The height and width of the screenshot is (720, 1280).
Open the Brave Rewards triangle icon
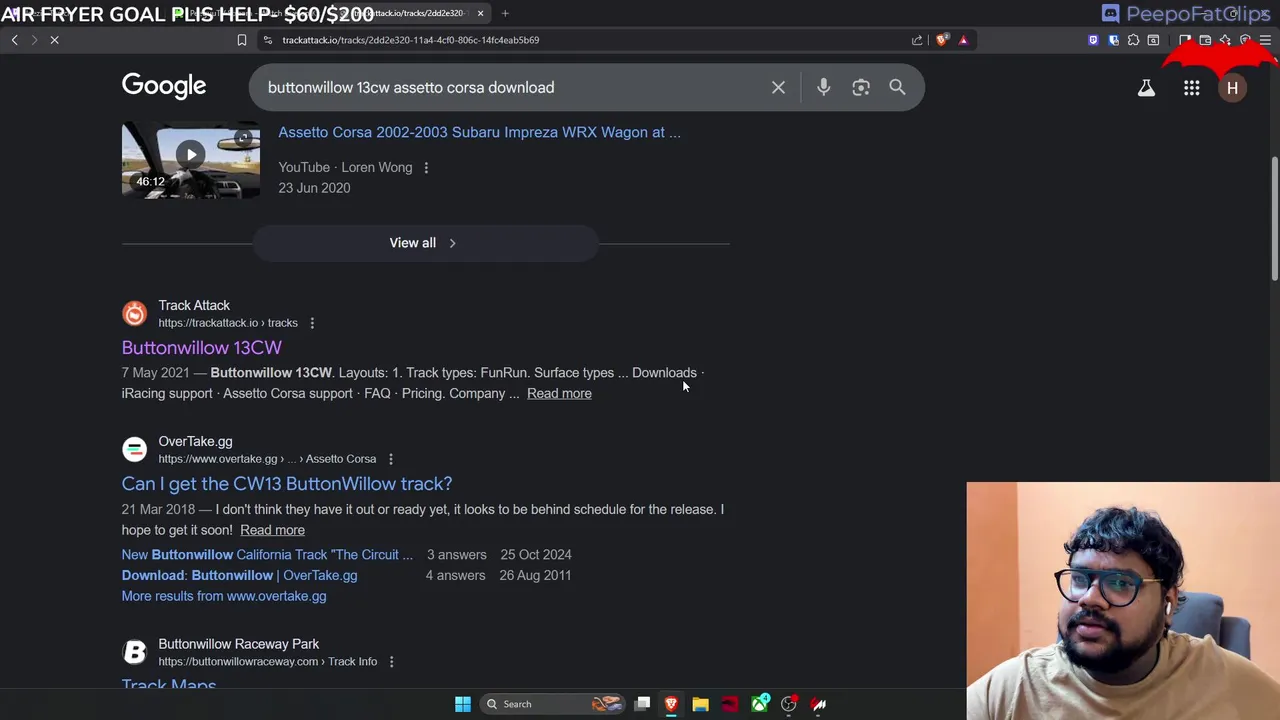(963, 40)
